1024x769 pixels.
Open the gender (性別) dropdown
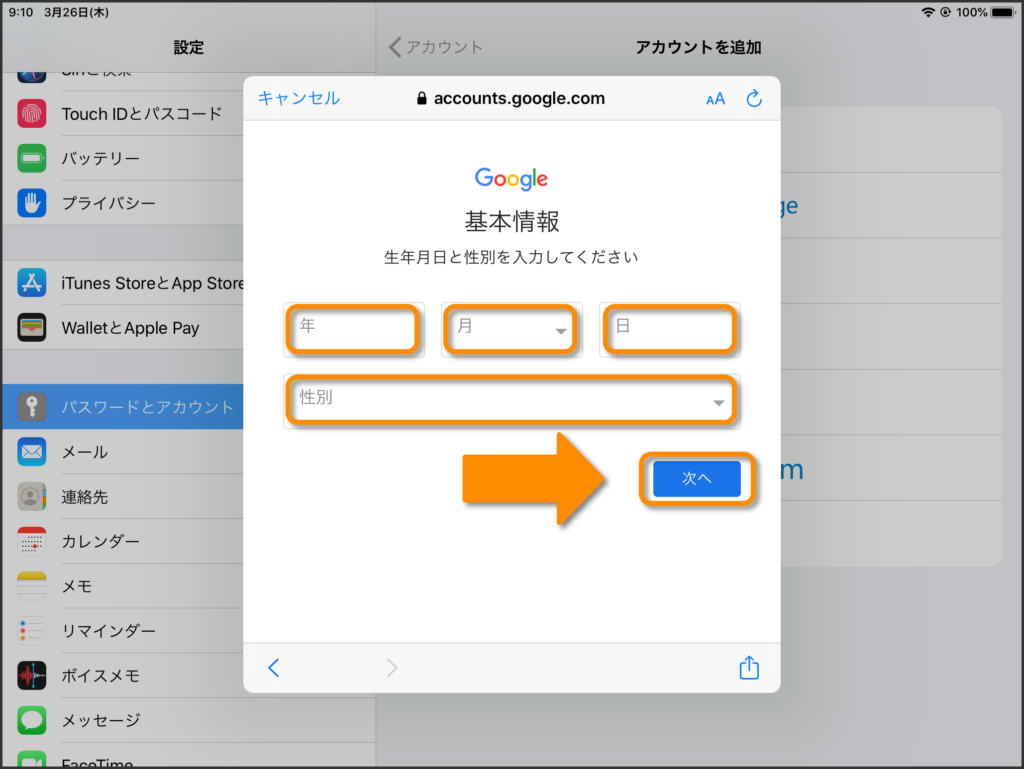pyautogui.click(x=511, y=400)
